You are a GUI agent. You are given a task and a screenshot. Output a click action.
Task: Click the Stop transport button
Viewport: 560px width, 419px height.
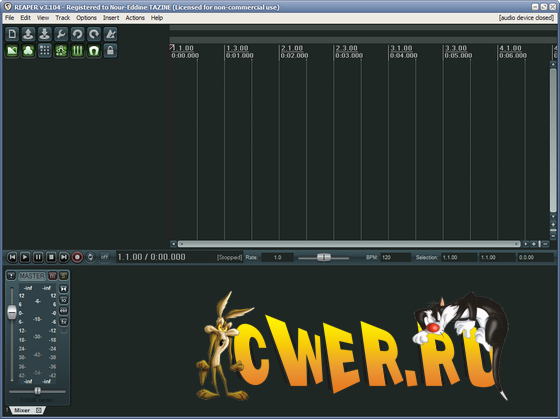(x=51, y=257)
